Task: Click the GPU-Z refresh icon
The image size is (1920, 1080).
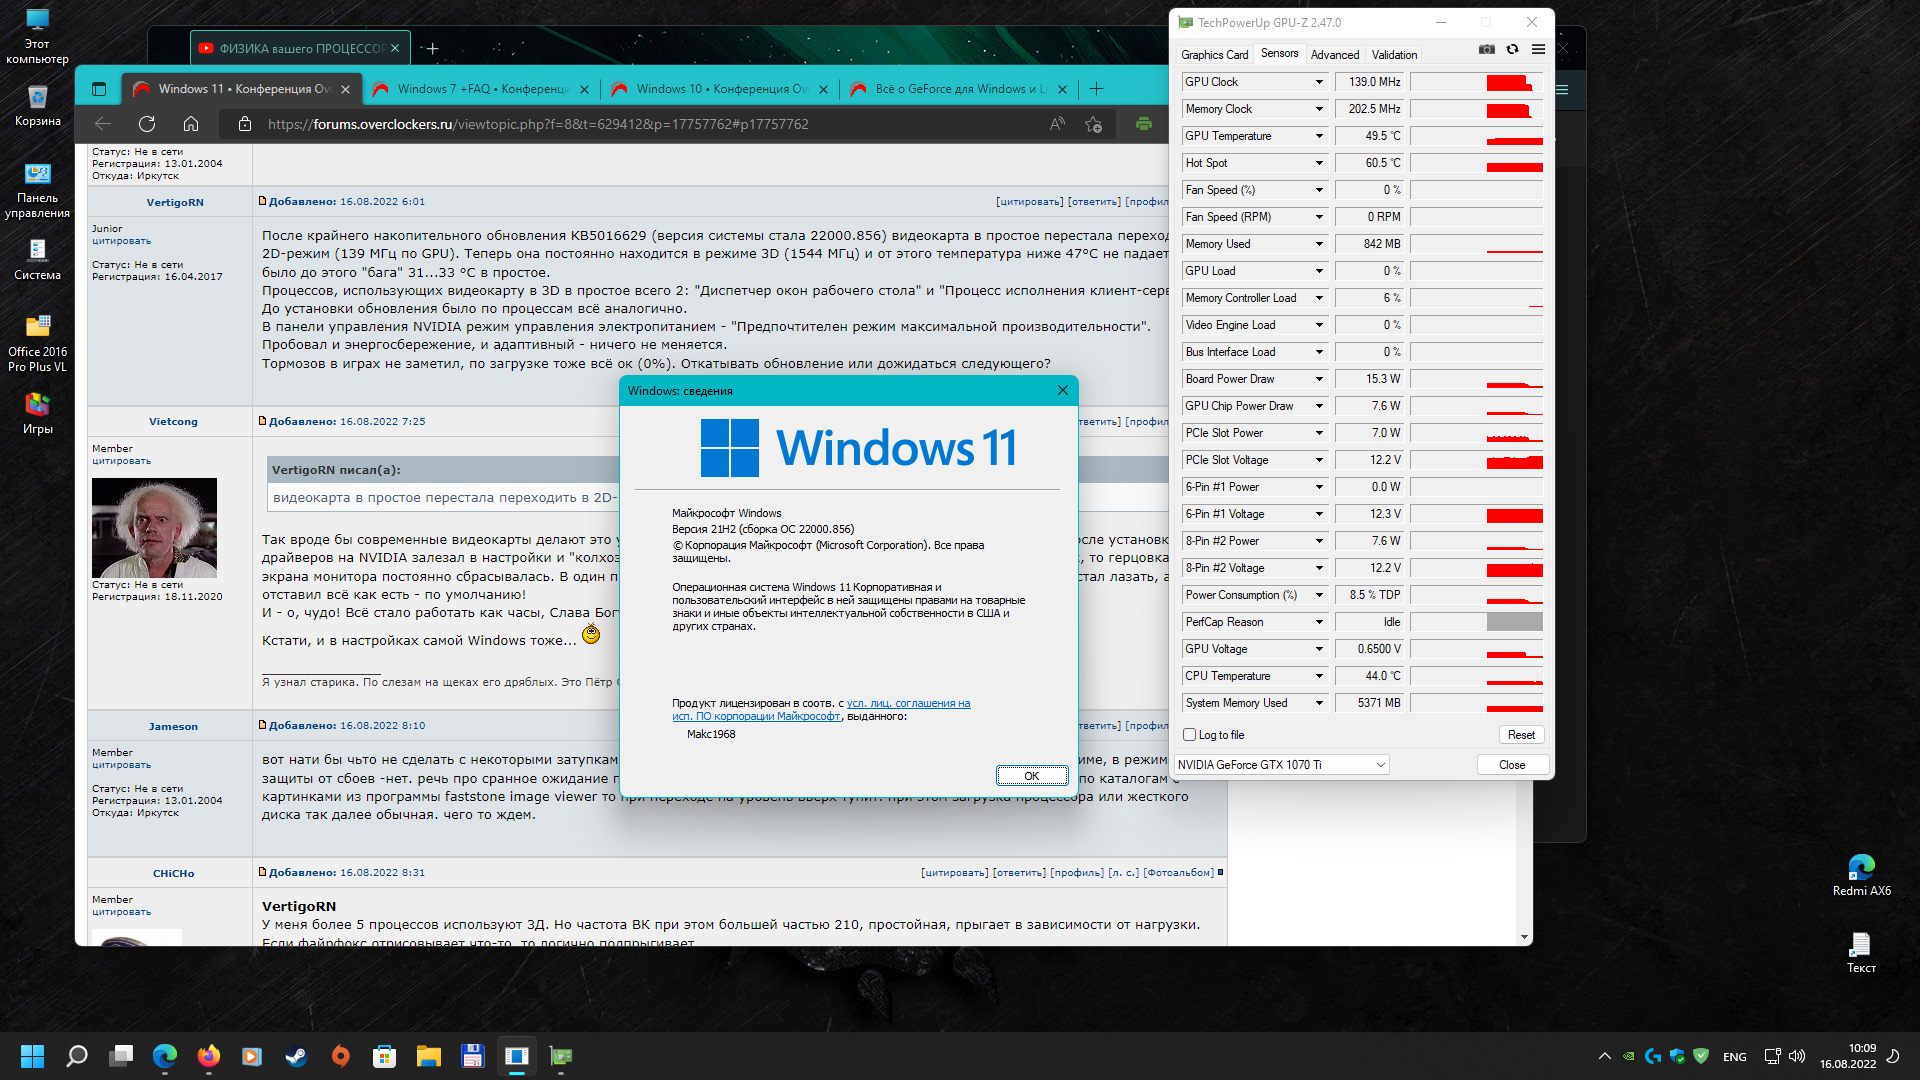Action: point(1512,49)
